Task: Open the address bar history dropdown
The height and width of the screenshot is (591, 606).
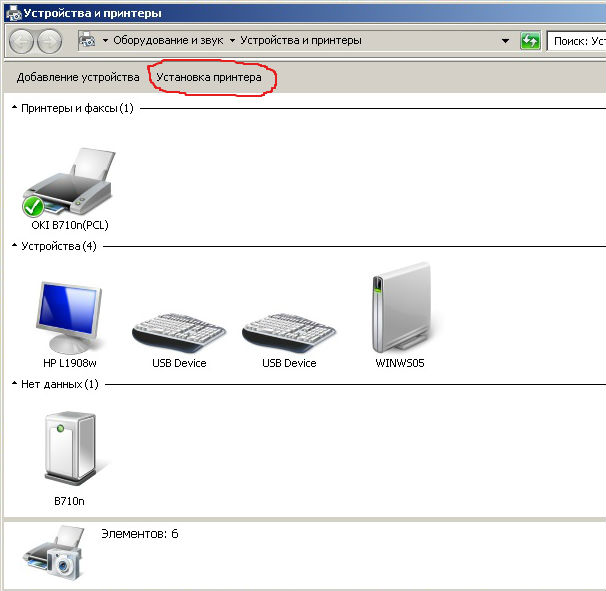Action: click(x=506, y=41)
